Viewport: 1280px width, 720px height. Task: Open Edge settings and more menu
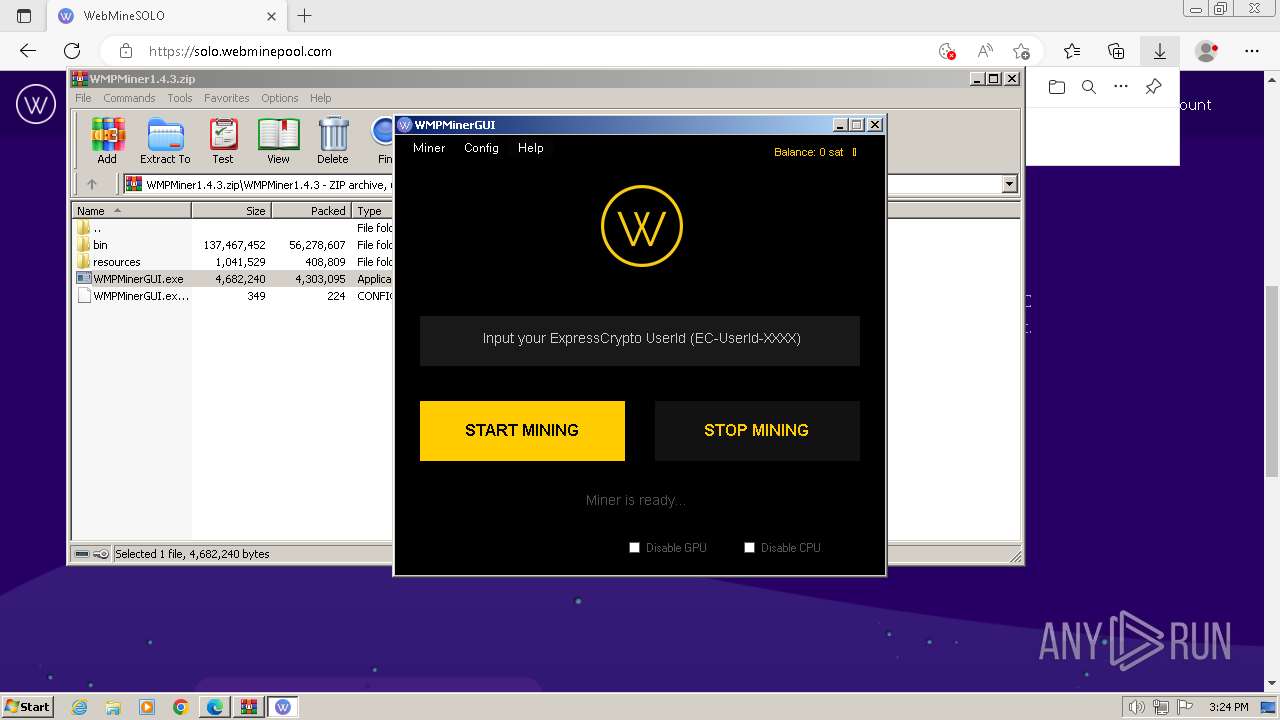[x=1252, y=51]
